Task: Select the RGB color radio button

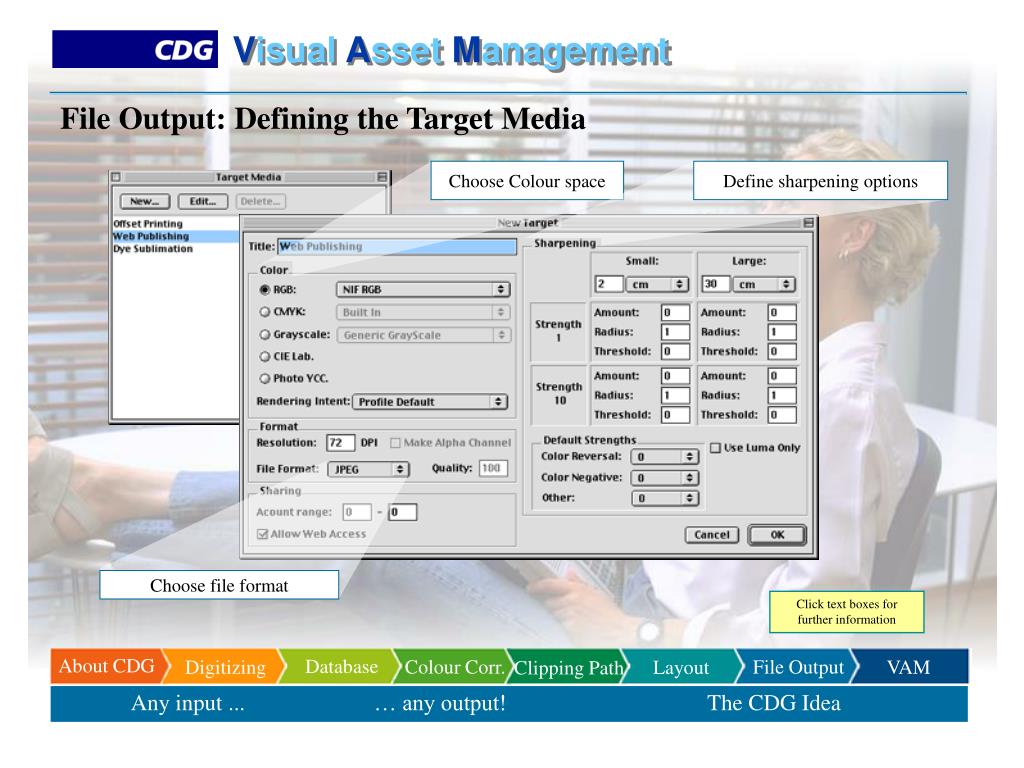Action: coord(264,289)
